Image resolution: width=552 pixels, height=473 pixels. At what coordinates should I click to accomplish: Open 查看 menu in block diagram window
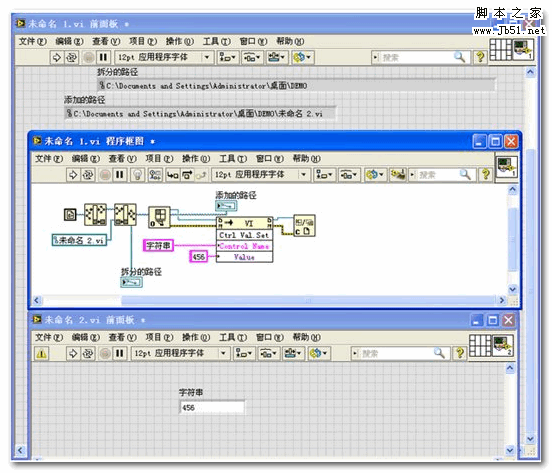pyautogui.click(x=122, y=159)
